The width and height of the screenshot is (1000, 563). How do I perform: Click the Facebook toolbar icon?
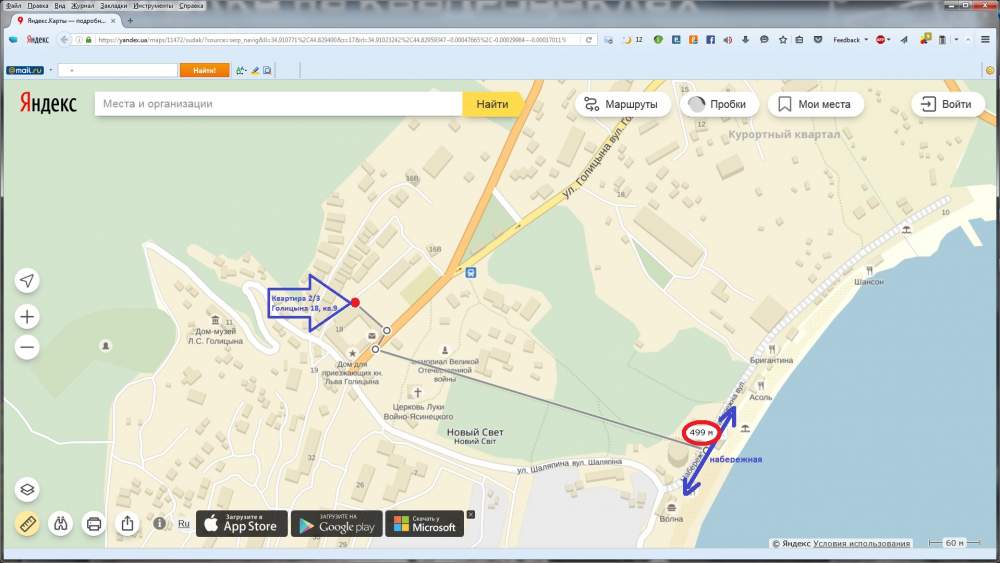pos(710,40)
